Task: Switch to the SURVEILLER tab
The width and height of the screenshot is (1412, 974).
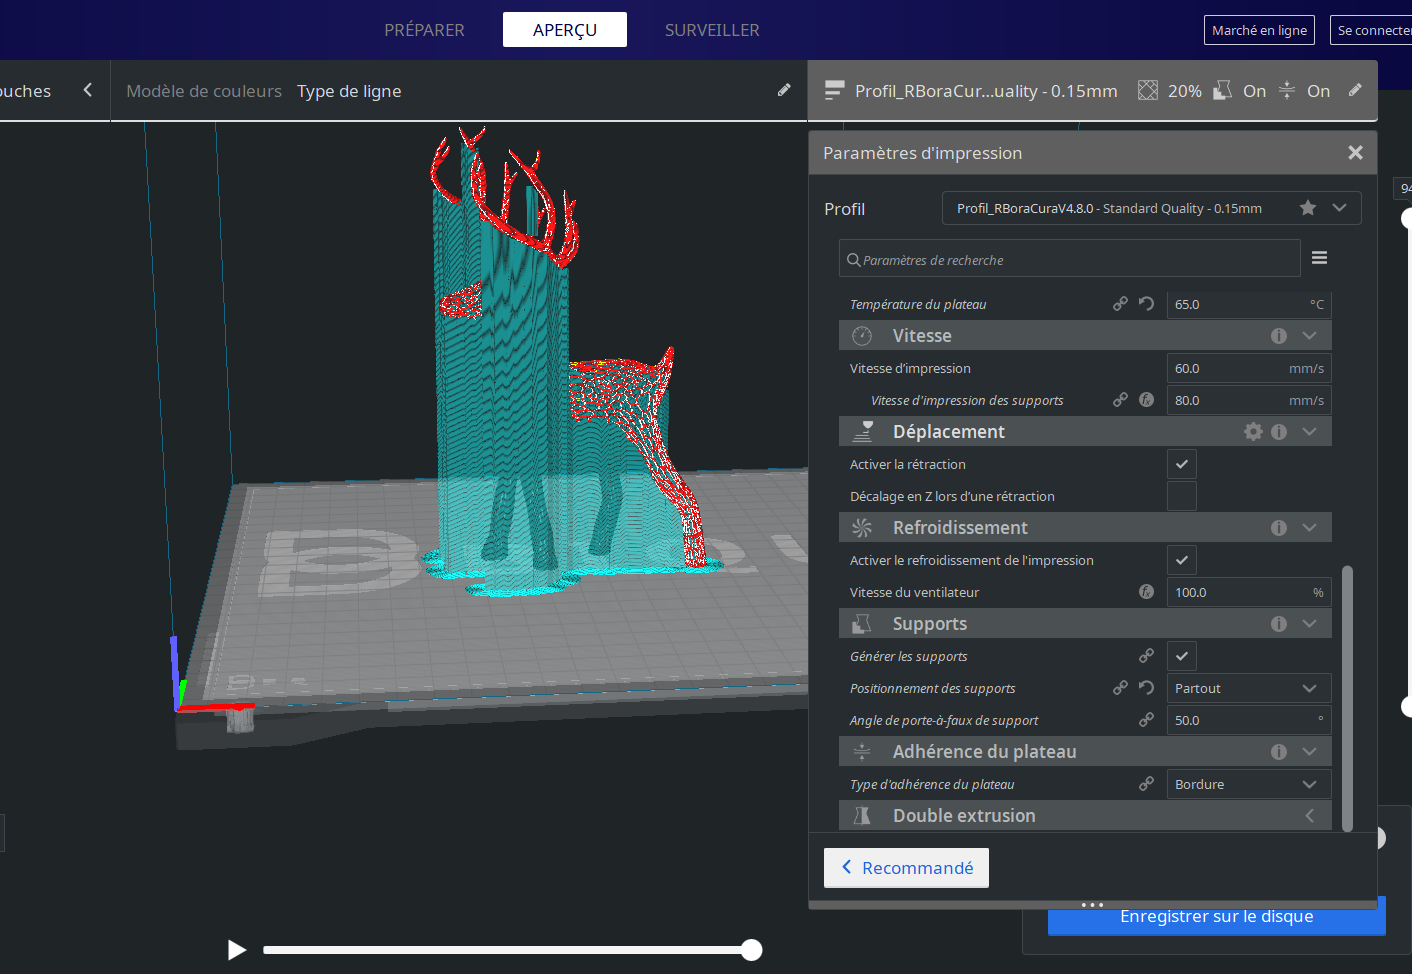Action: (712, 30)
